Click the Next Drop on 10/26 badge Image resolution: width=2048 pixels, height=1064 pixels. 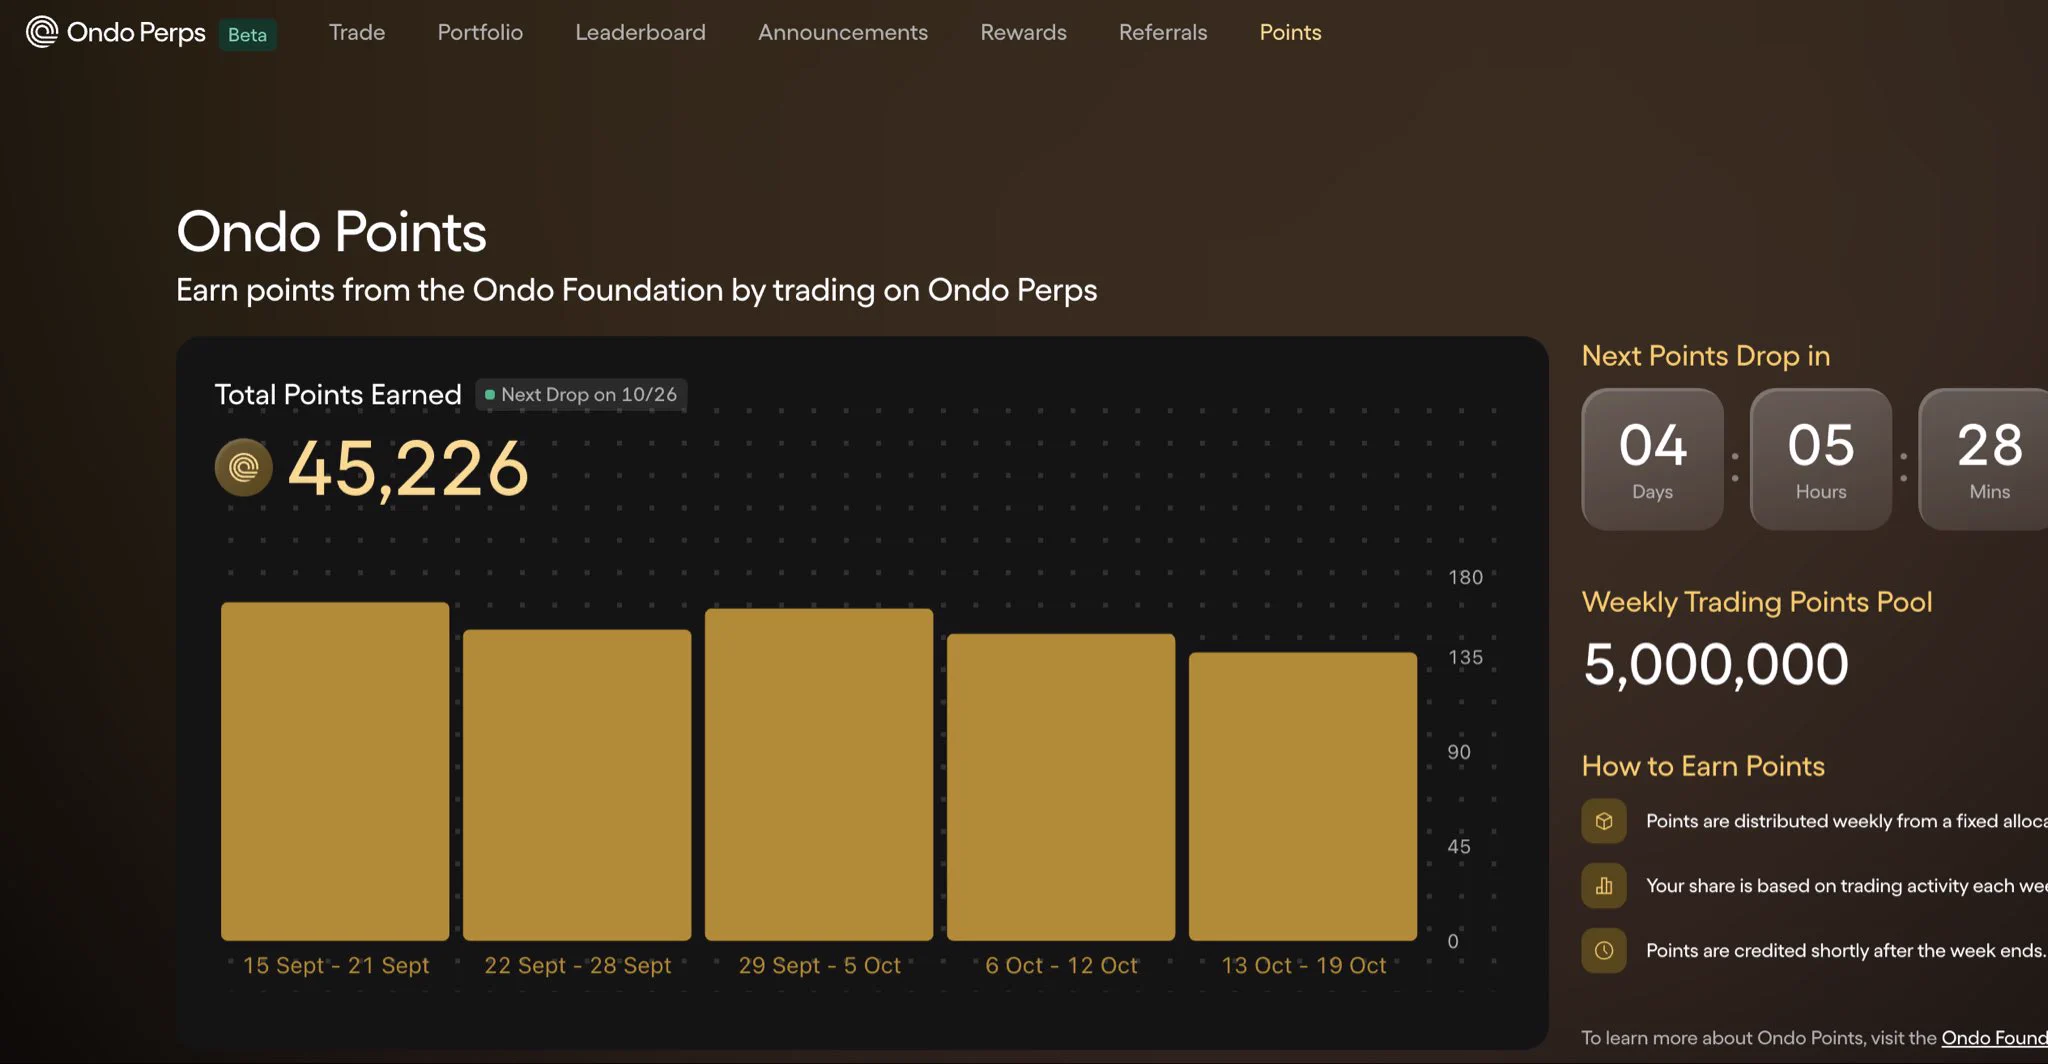pyautogui.click(x=581, y=395)
